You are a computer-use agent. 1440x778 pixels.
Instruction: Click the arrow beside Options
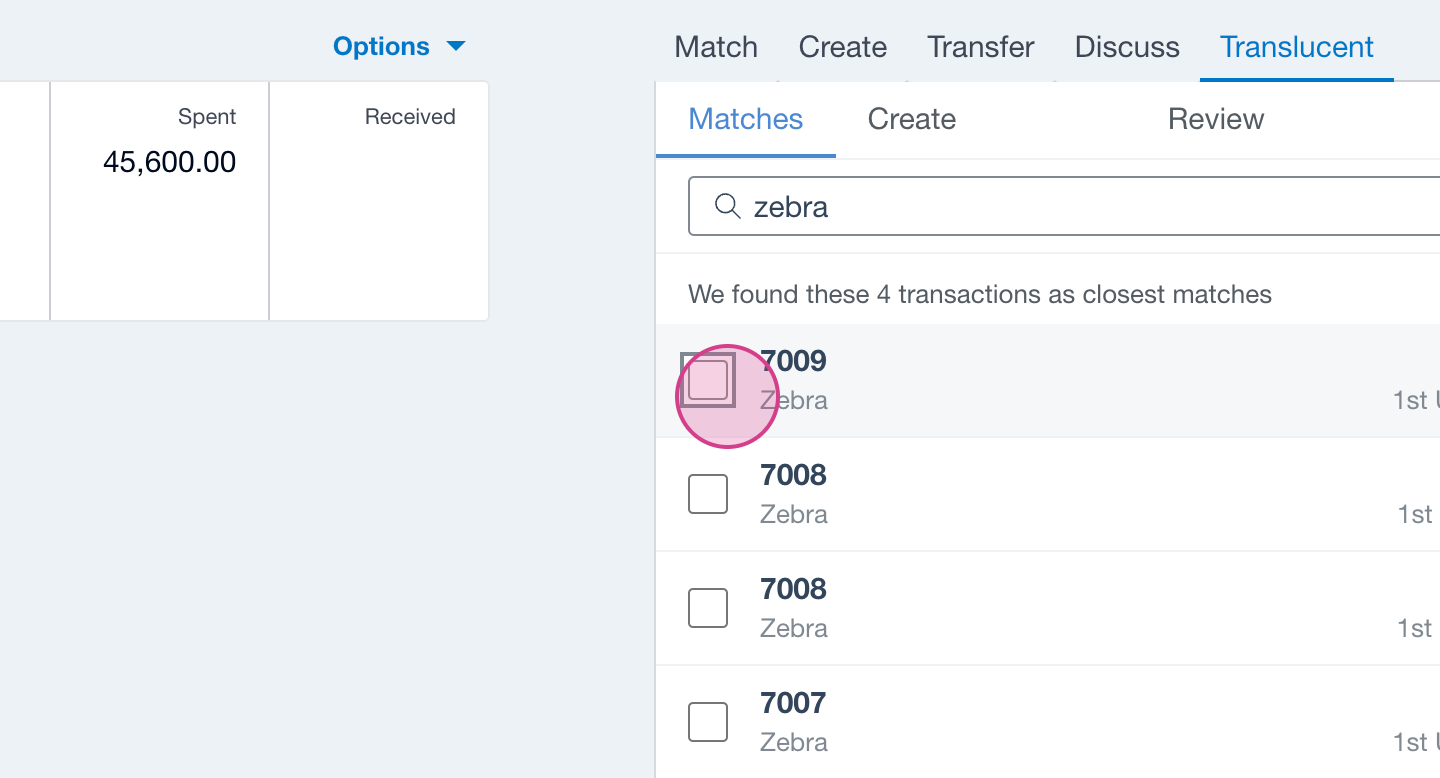456,47
